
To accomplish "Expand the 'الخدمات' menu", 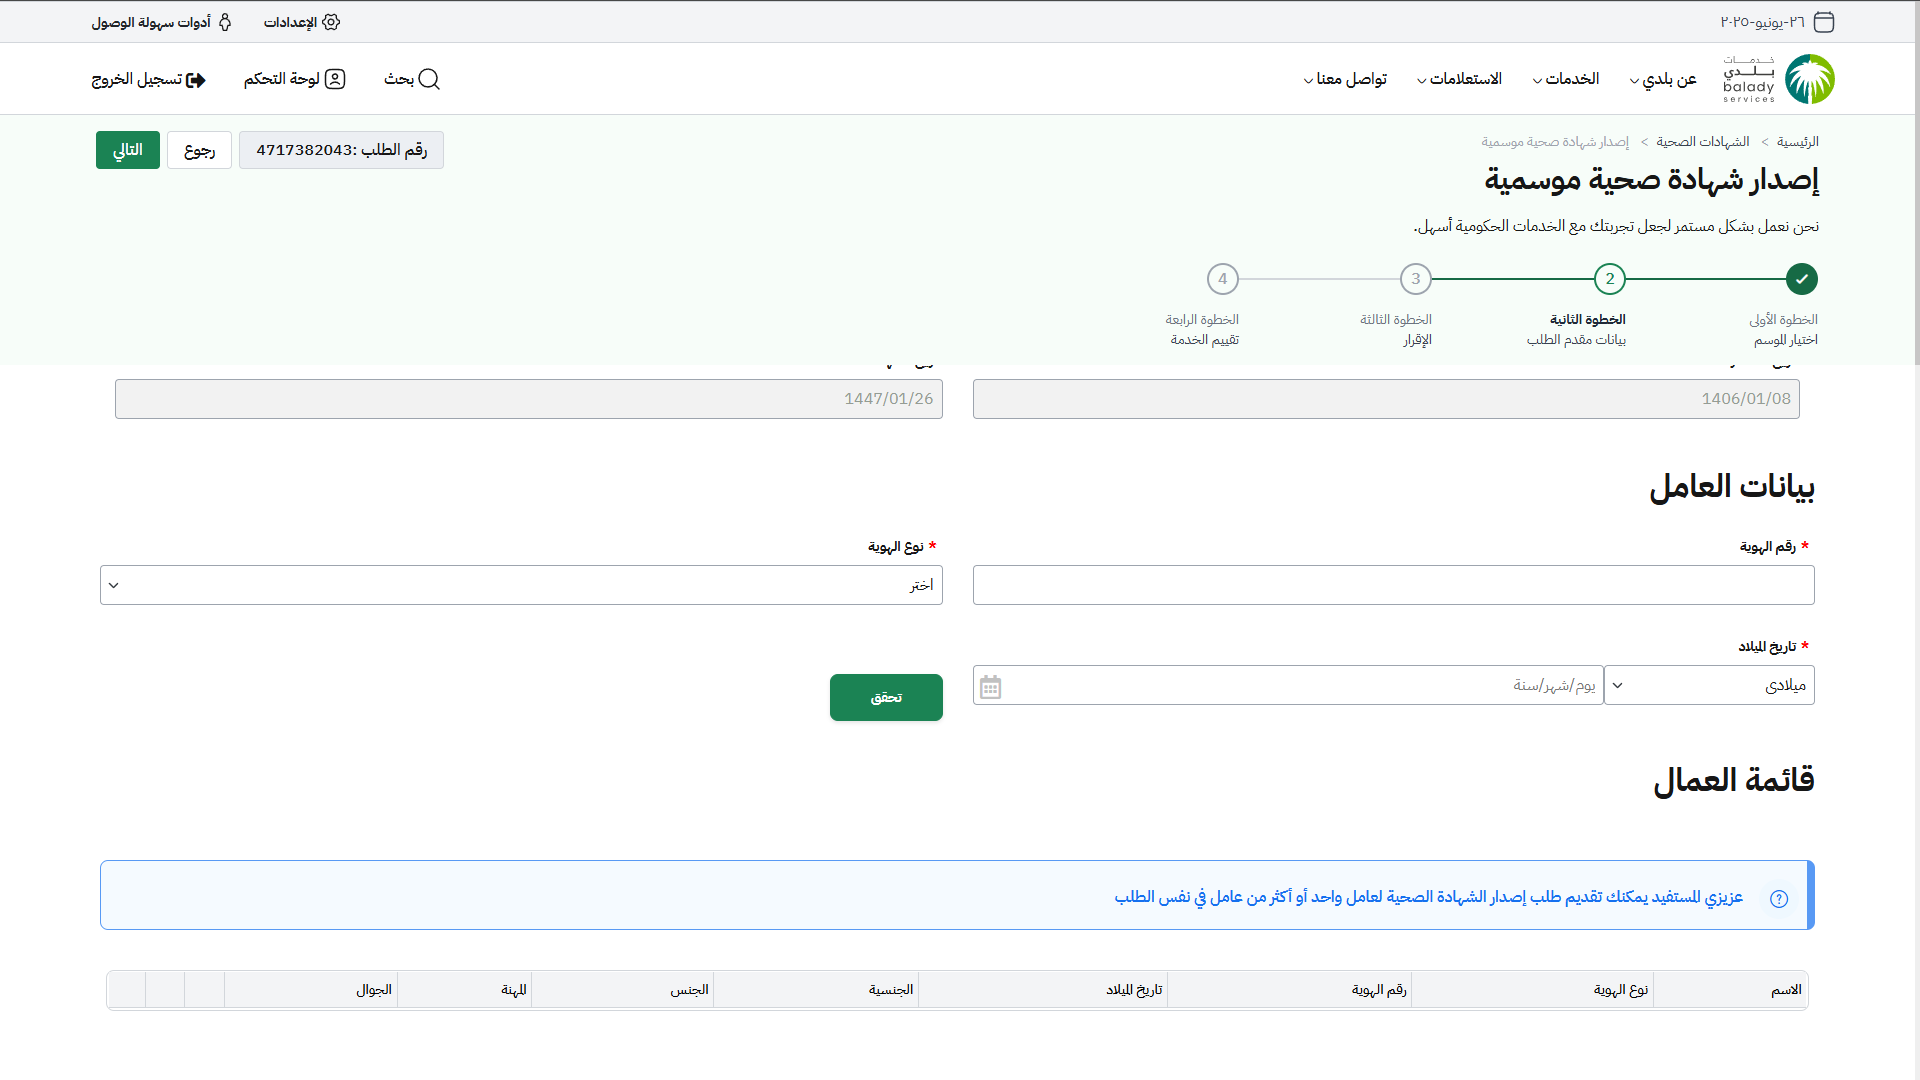I will click(1566, 79).
